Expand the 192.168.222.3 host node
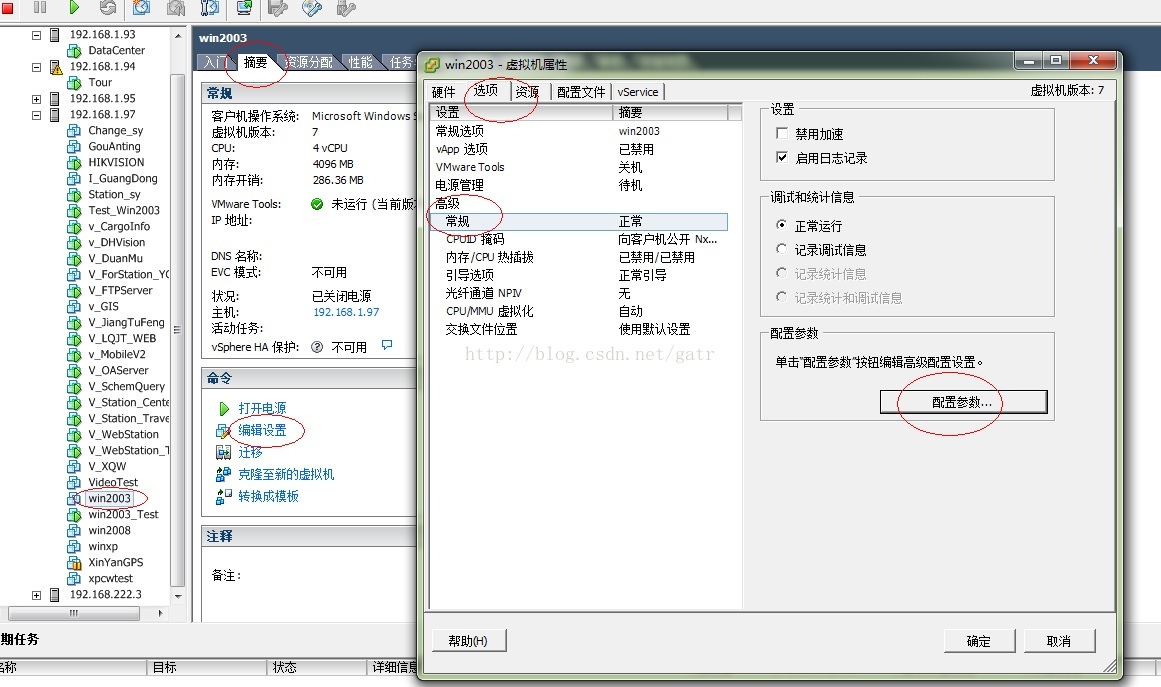 click(x=36, y=594)
